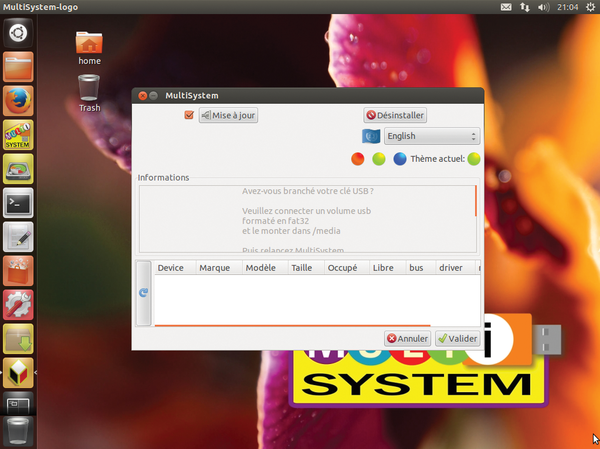600x449 pixels.
Task: Click the device table horizontal scrollbar
Action: pos(293,325)
